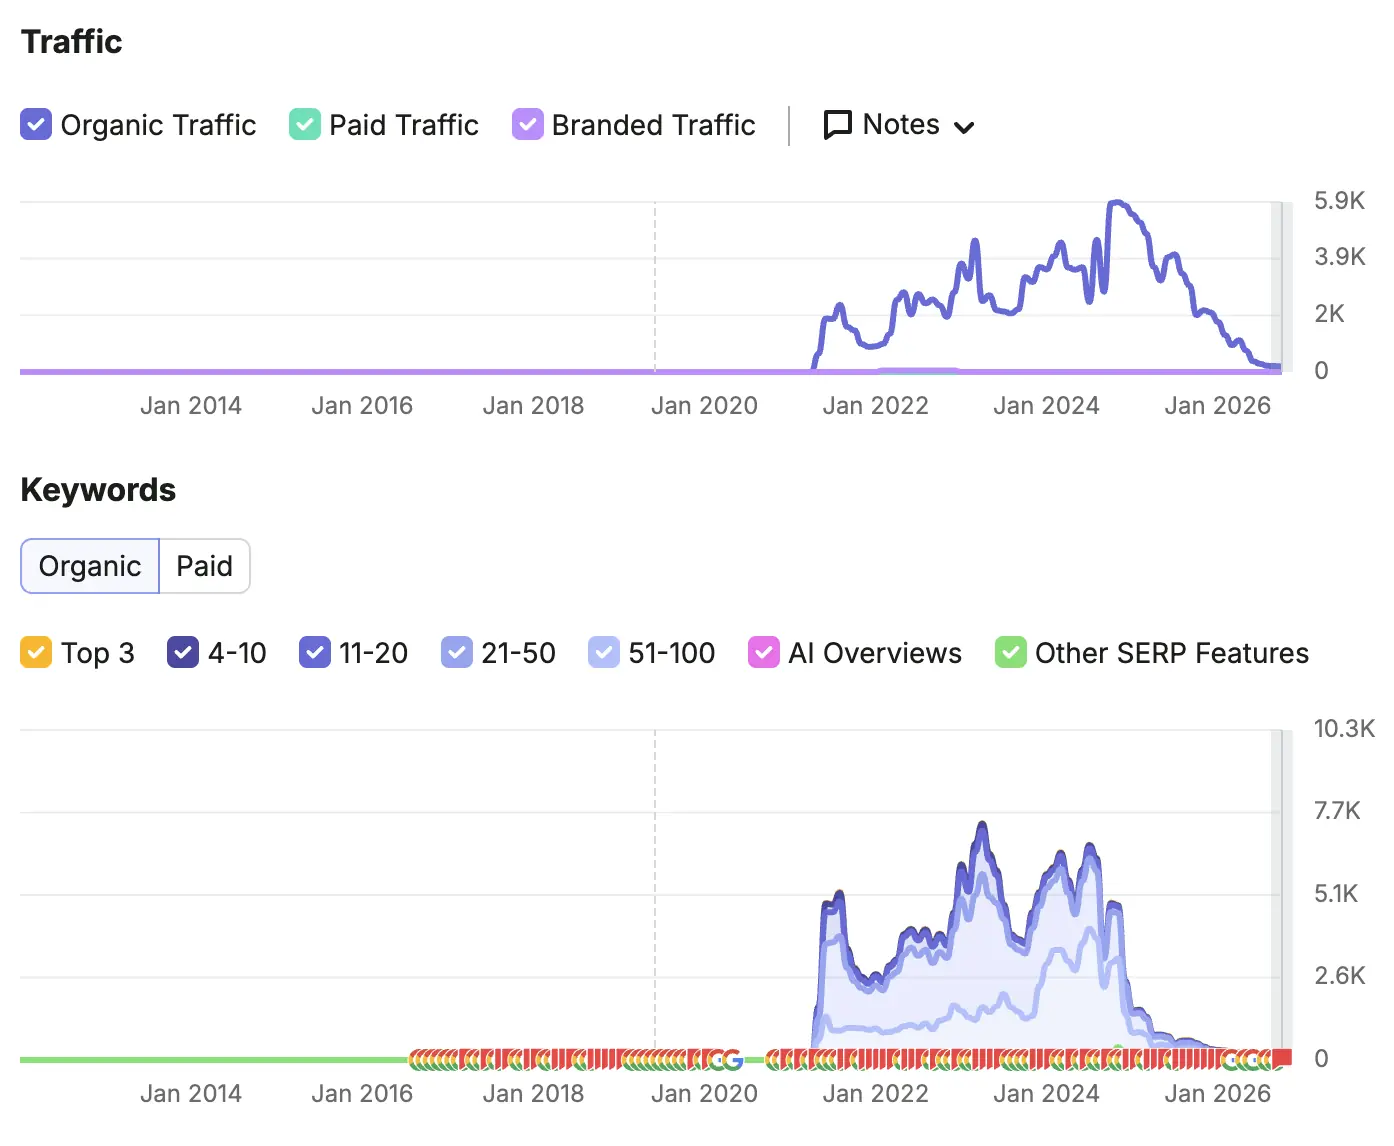The image size is (1394, 1146).
Task: Click Jan 2024 label under Traffic chart
Action: click(x=1046, y=406)
